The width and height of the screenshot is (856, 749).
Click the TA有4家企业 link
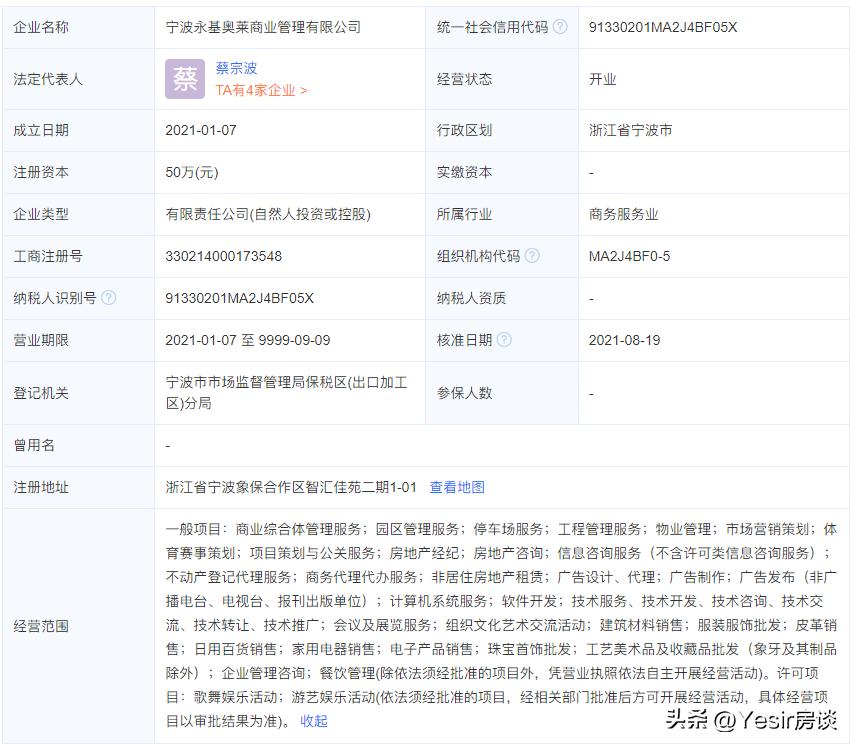254,89
